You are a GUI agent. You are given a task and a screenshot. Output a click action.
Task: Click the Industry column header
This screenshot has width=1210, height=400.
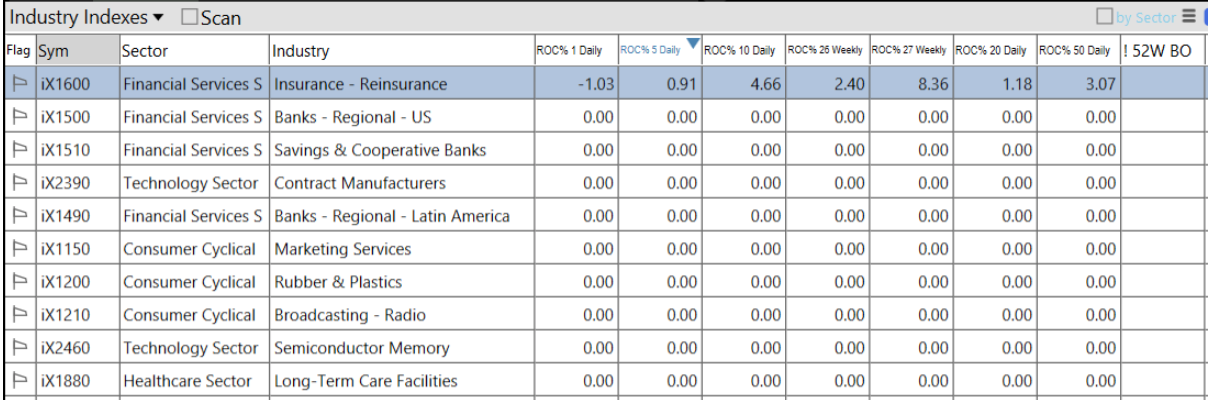point(400,51)
